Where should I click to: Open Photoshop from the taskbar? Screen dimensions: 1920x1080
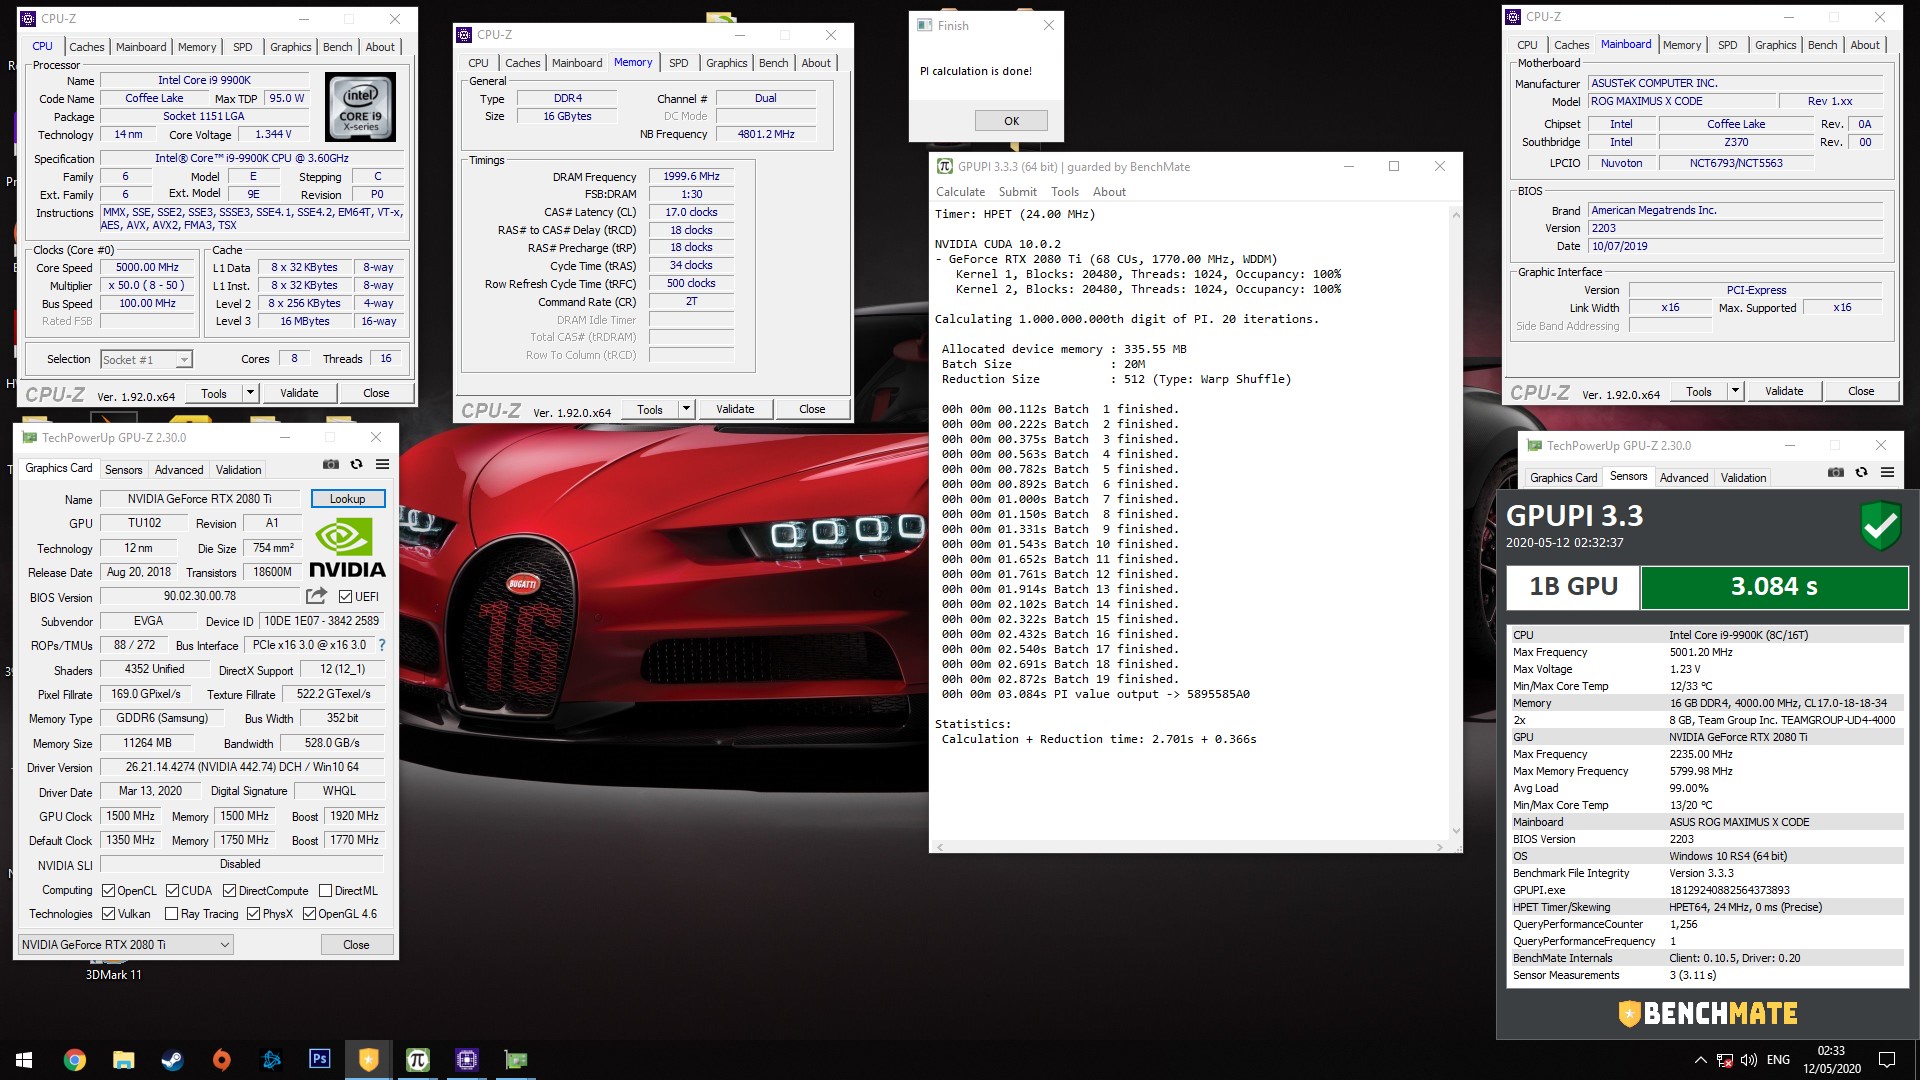(x=319, y=1059)
